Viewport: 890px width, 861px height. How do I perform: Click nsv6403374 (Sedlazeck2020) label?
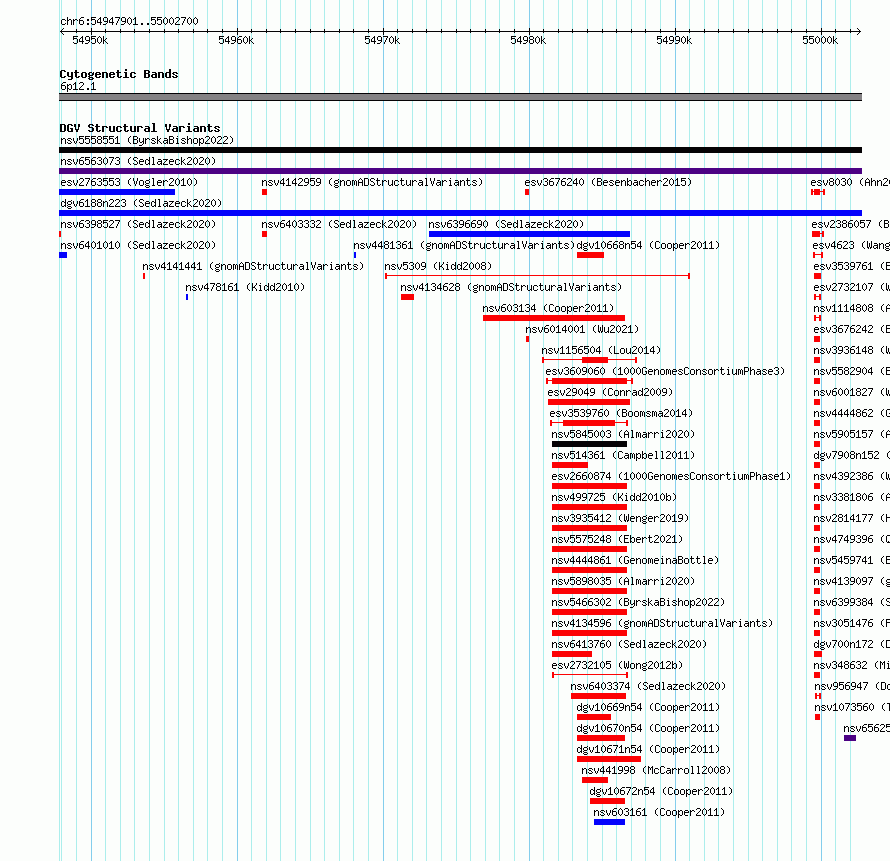648,686
